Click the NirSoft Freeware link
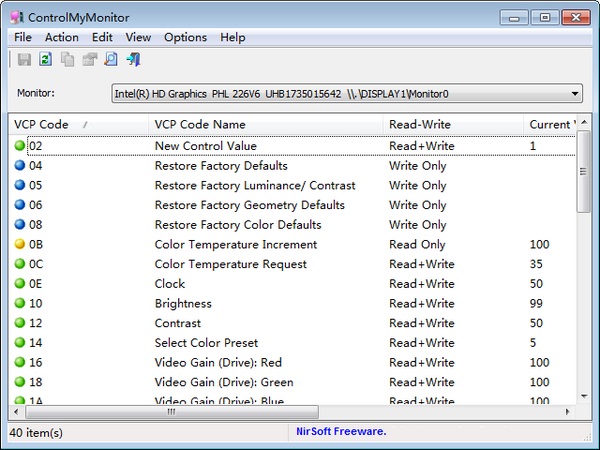Image resolution: width=600 pixels, height=450 pixels. (x=341, y=432)
